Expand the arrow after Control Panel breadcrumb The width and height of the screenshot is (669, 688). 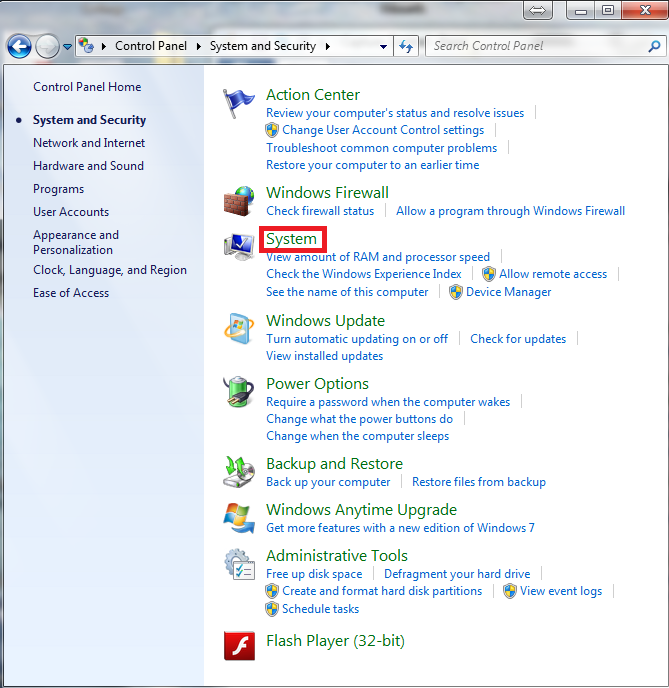tap(199, 46)
